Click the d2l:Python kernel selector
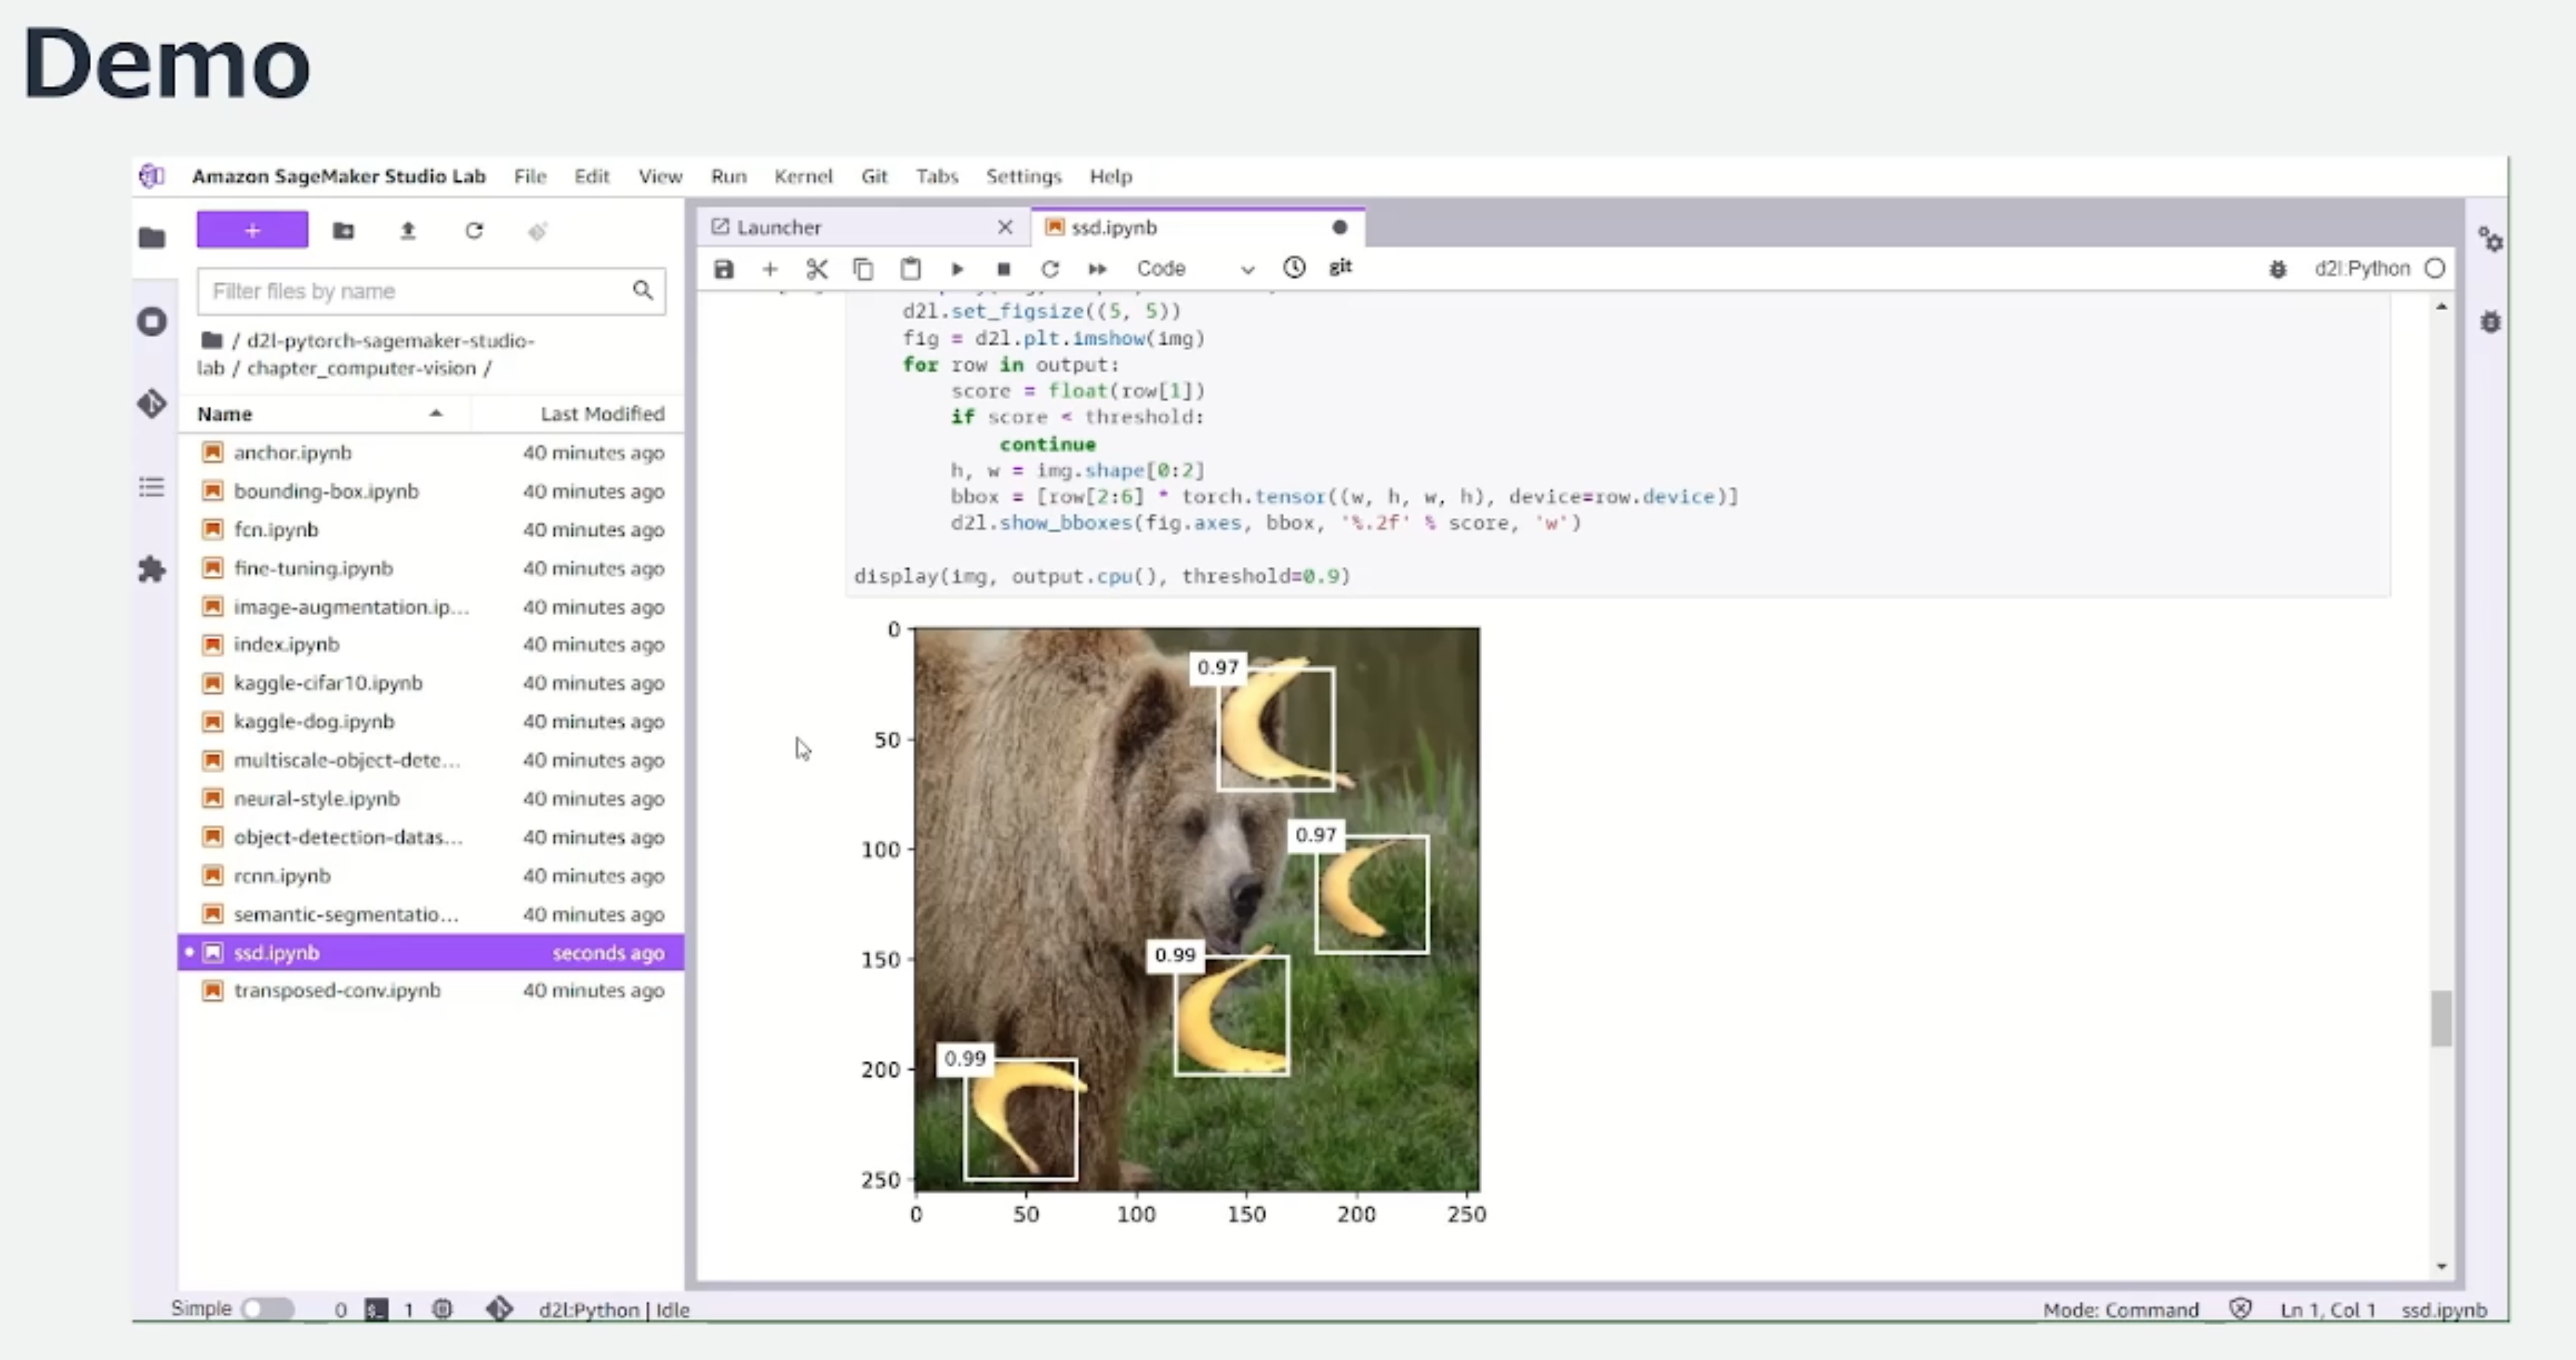The image size is (2576, 1360). [2361, 269]
